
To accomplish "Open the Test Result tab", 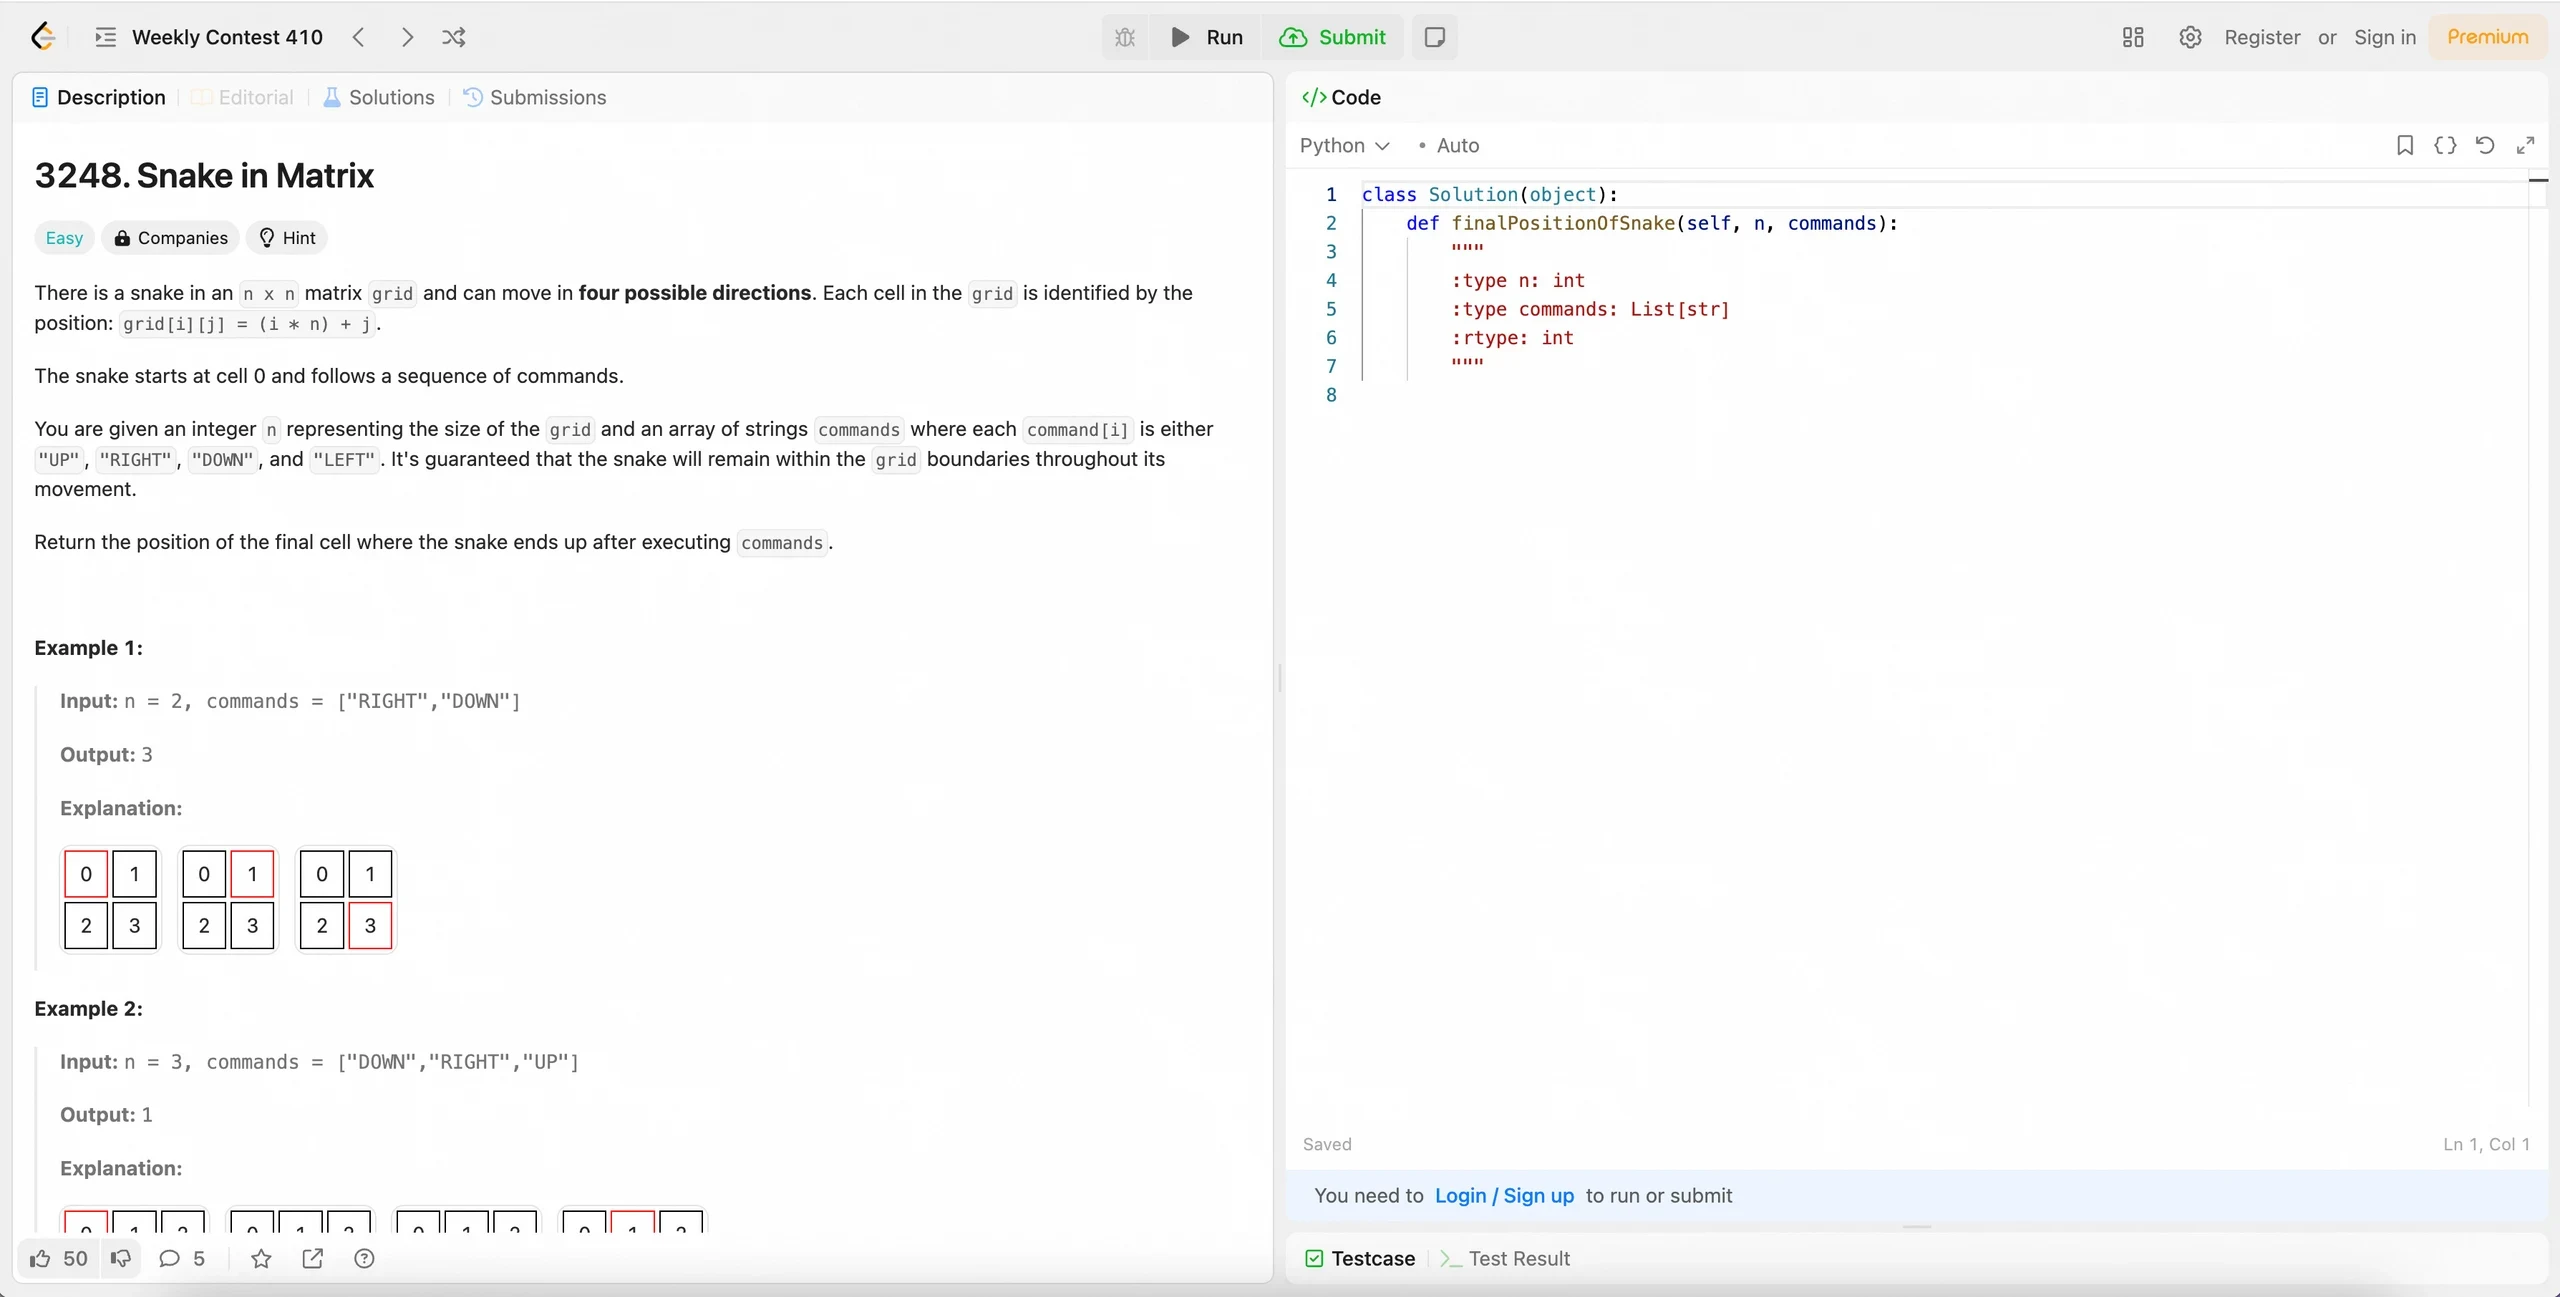I will (x=1505, y=1258).
